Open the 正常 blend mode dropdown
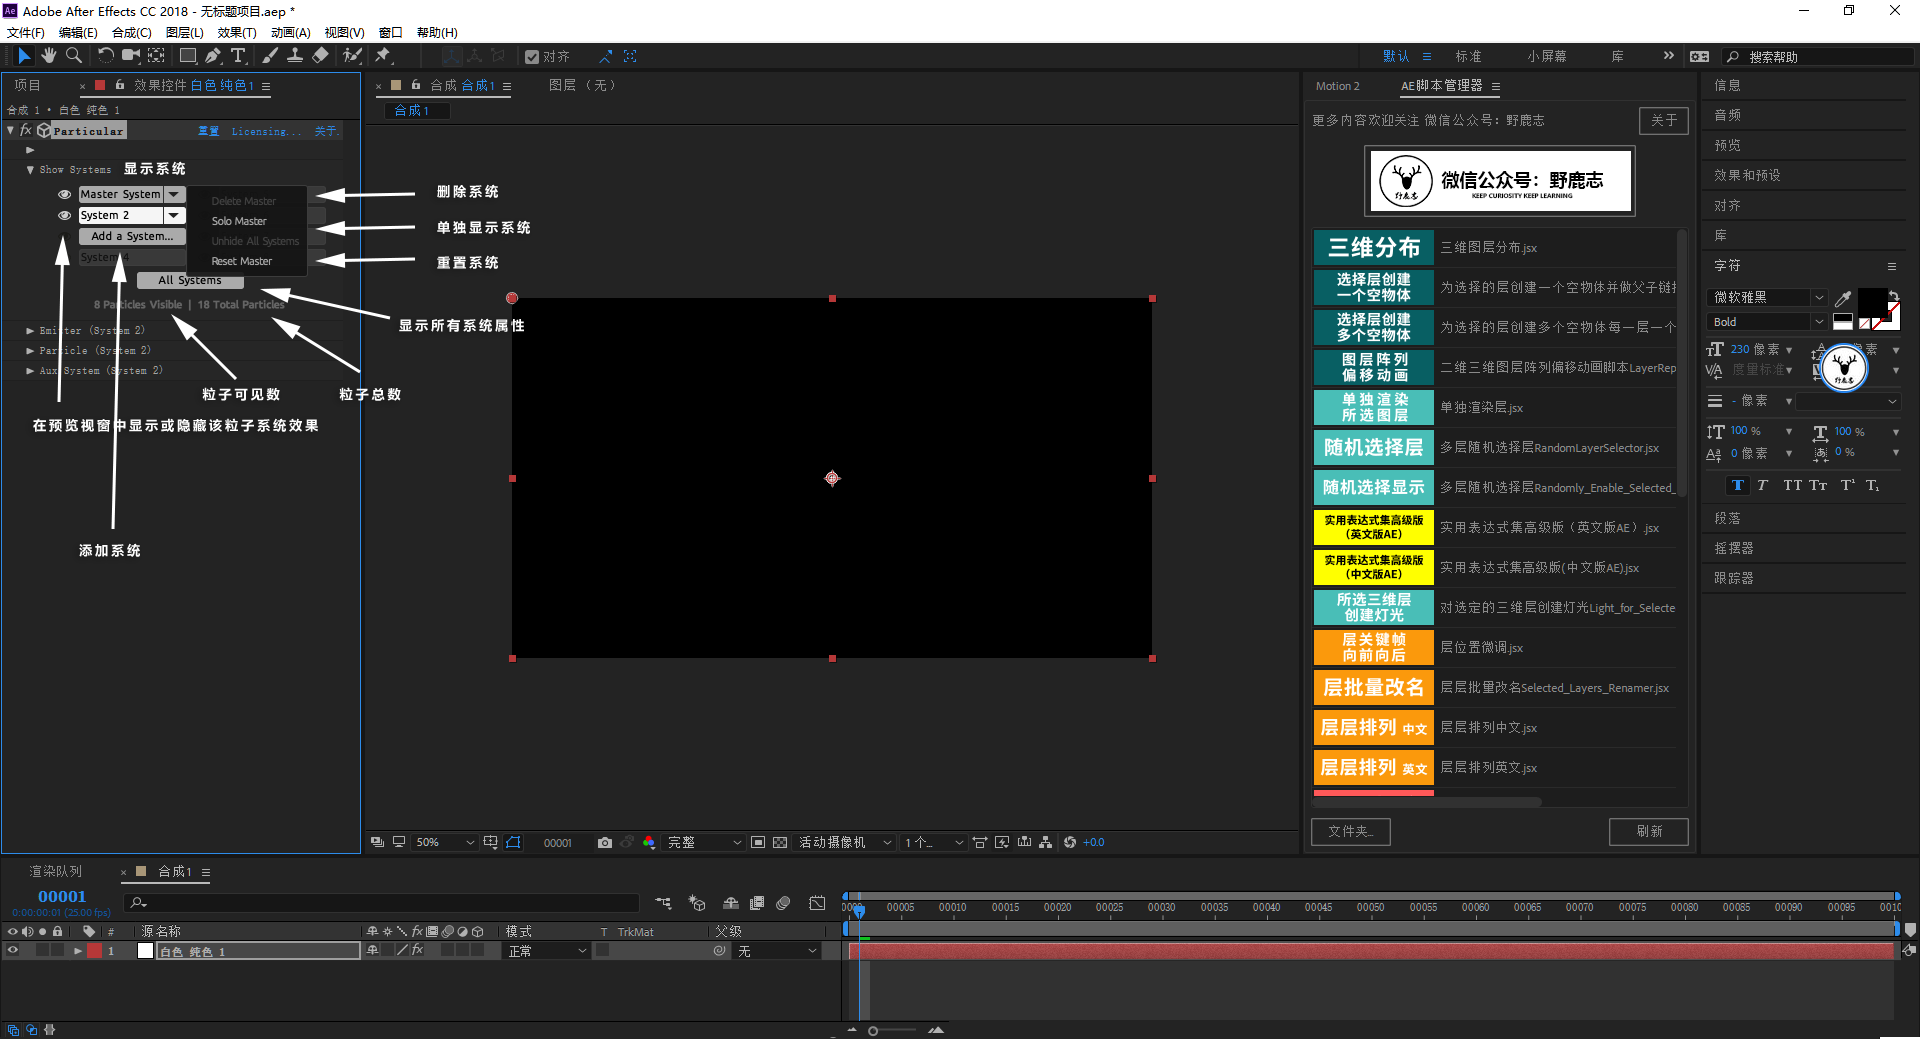This screenshot has height=1039, width=1920. 546,951
